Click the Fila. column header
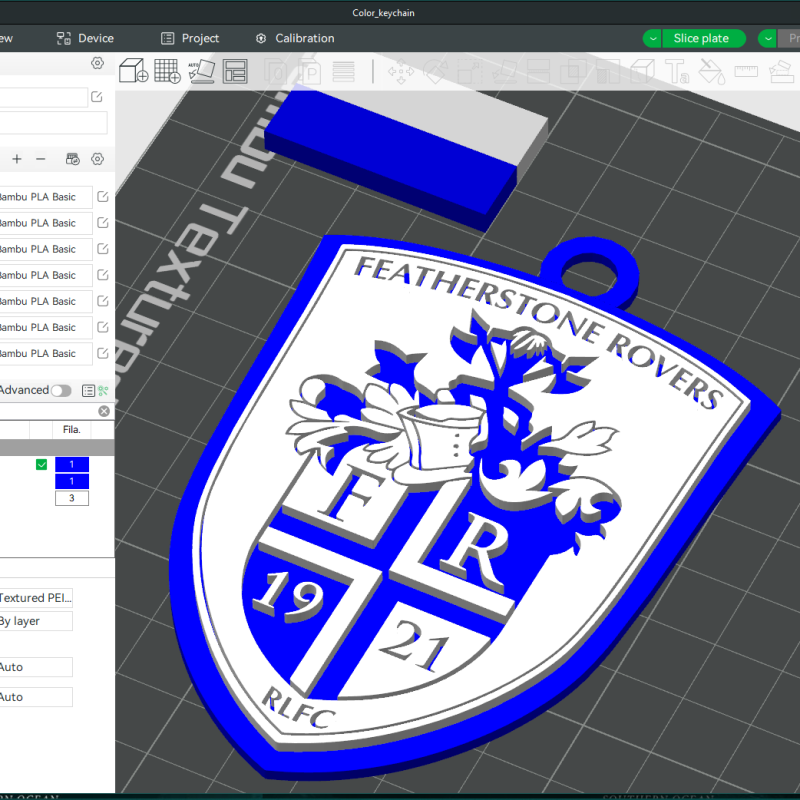This screenshot has height=800, width=800. [x=72, y=430]
